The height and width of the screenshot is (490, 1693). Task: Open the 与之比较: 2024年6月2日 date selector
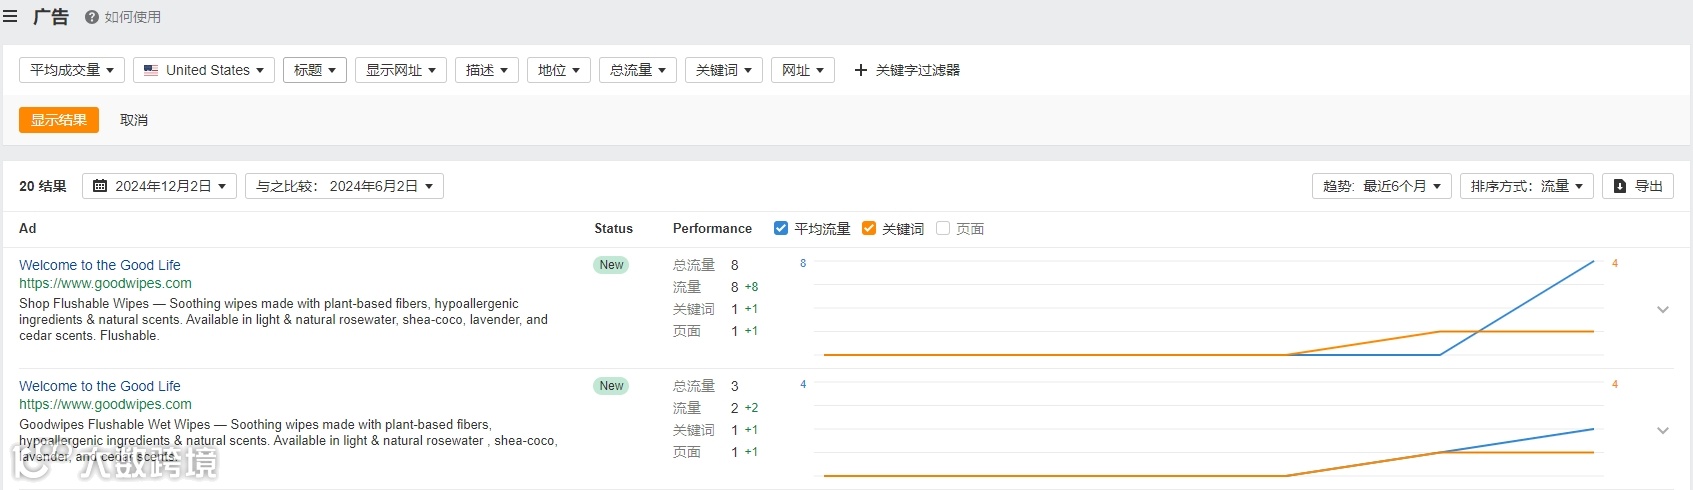(344, 186)
